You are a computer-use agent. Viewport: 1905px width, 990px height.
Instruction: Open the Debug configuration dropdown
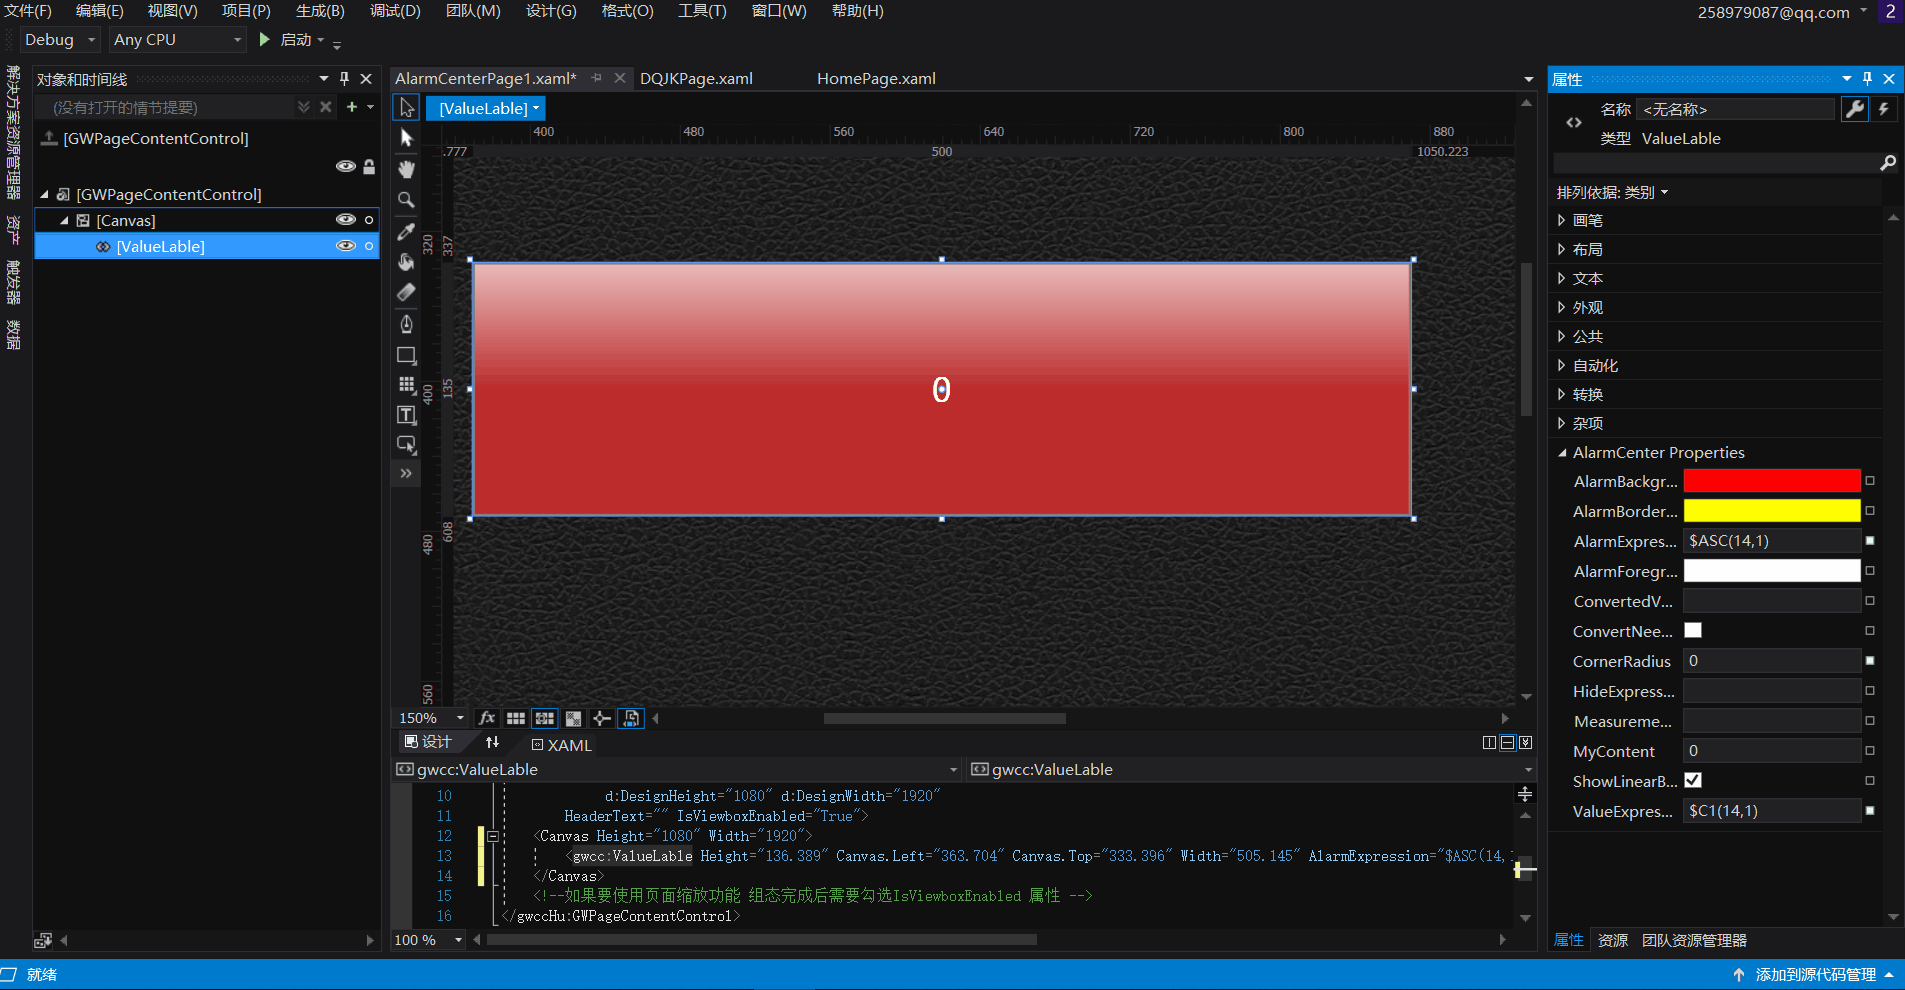(x=60, y=40)
